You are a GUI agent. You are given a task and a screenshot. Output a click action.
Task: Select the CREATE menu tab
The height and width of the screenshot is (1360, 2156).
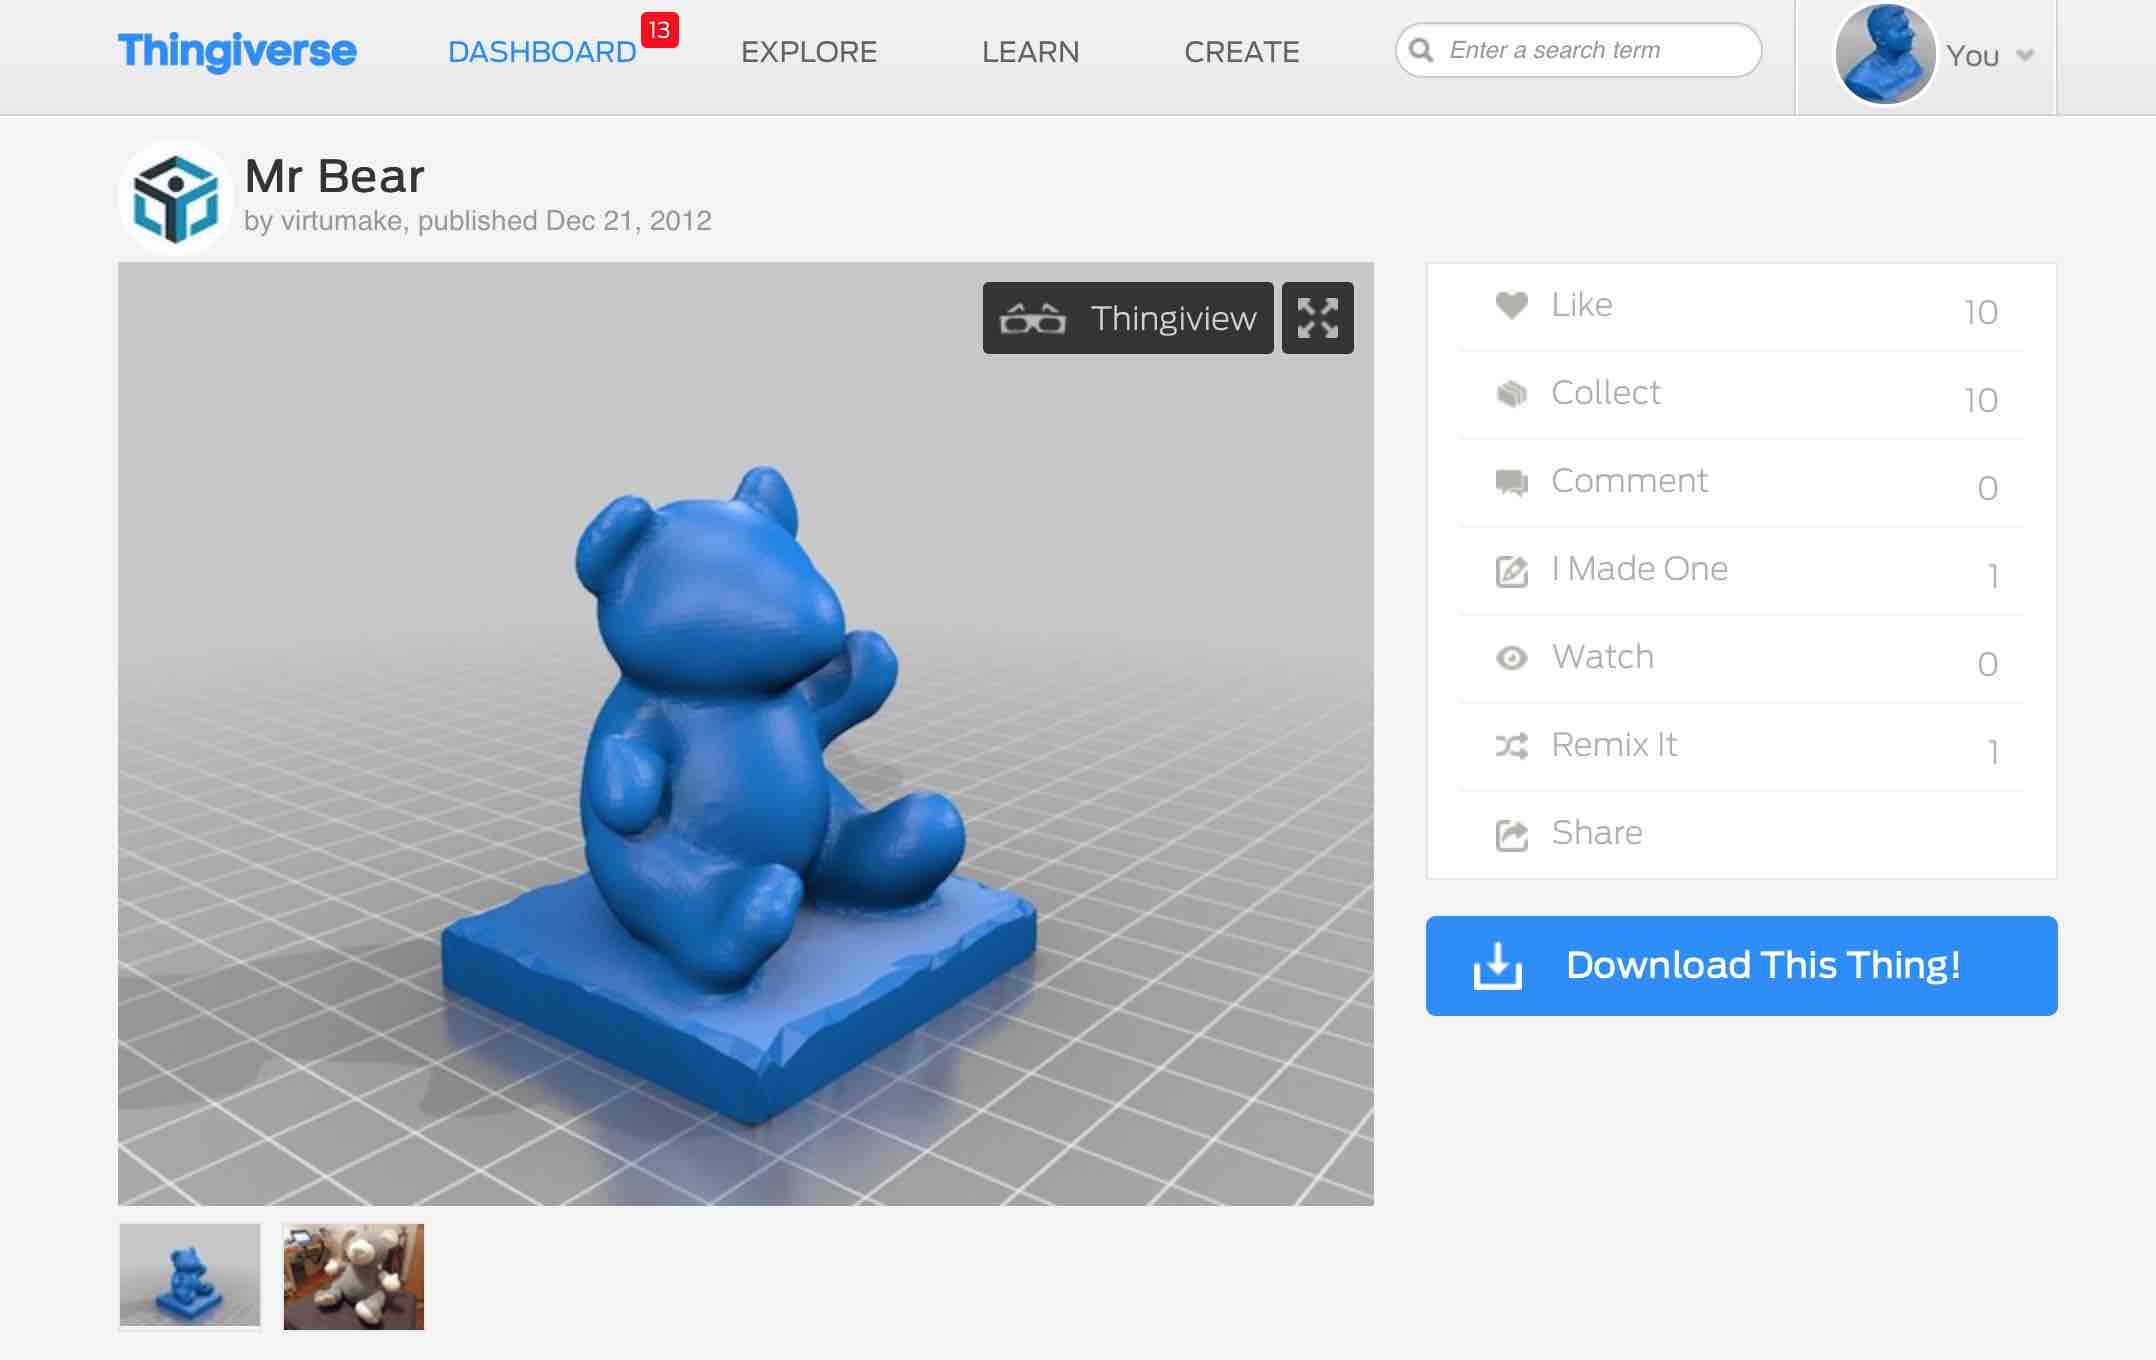coord(1243,50)
